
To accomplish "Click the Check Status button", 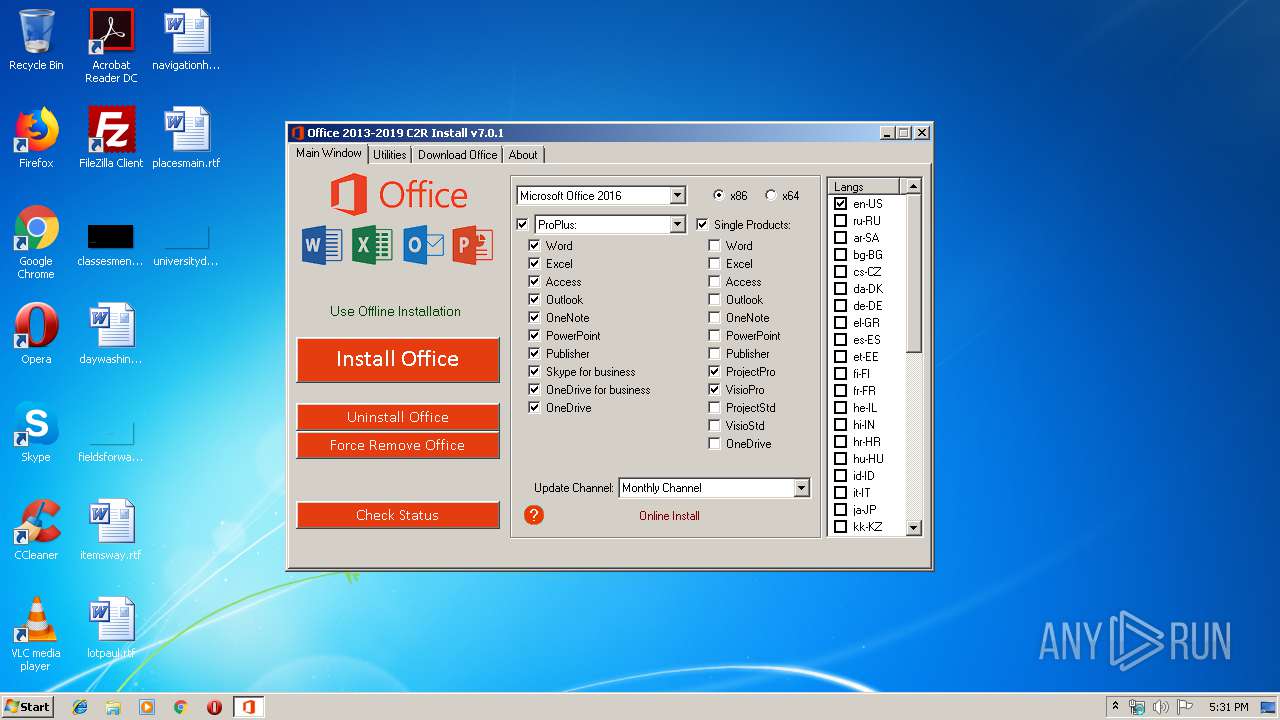I will (x=398, y=515).
